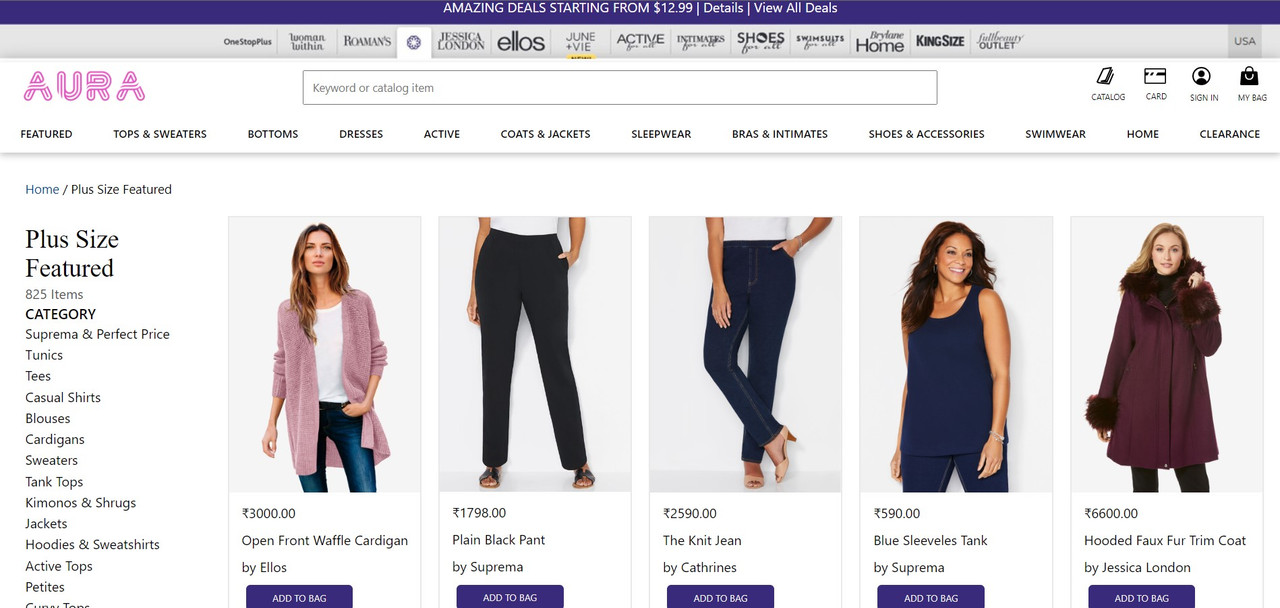Select Blouses category

pyautogui.click(x=48, y=418)
